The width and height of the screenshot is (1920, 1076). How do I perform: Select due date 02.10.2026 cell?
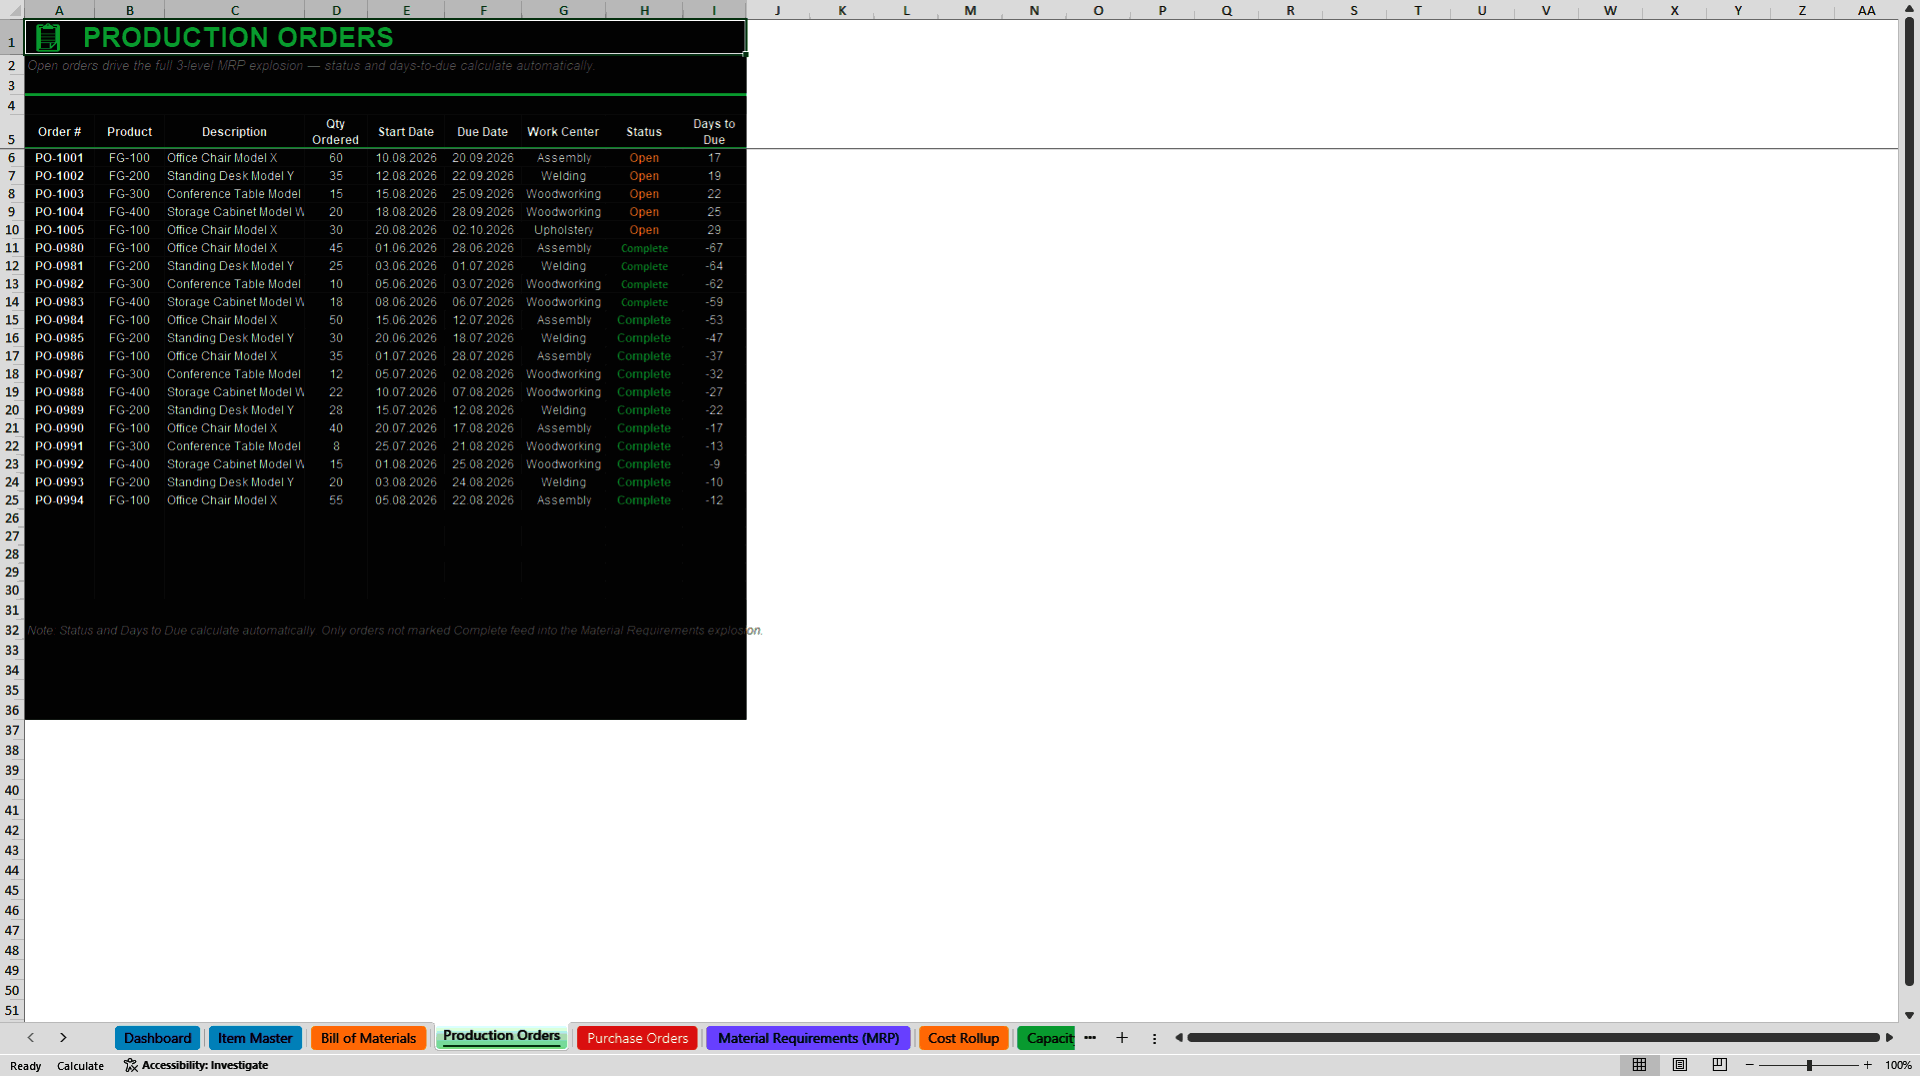[x=483, y=230]
